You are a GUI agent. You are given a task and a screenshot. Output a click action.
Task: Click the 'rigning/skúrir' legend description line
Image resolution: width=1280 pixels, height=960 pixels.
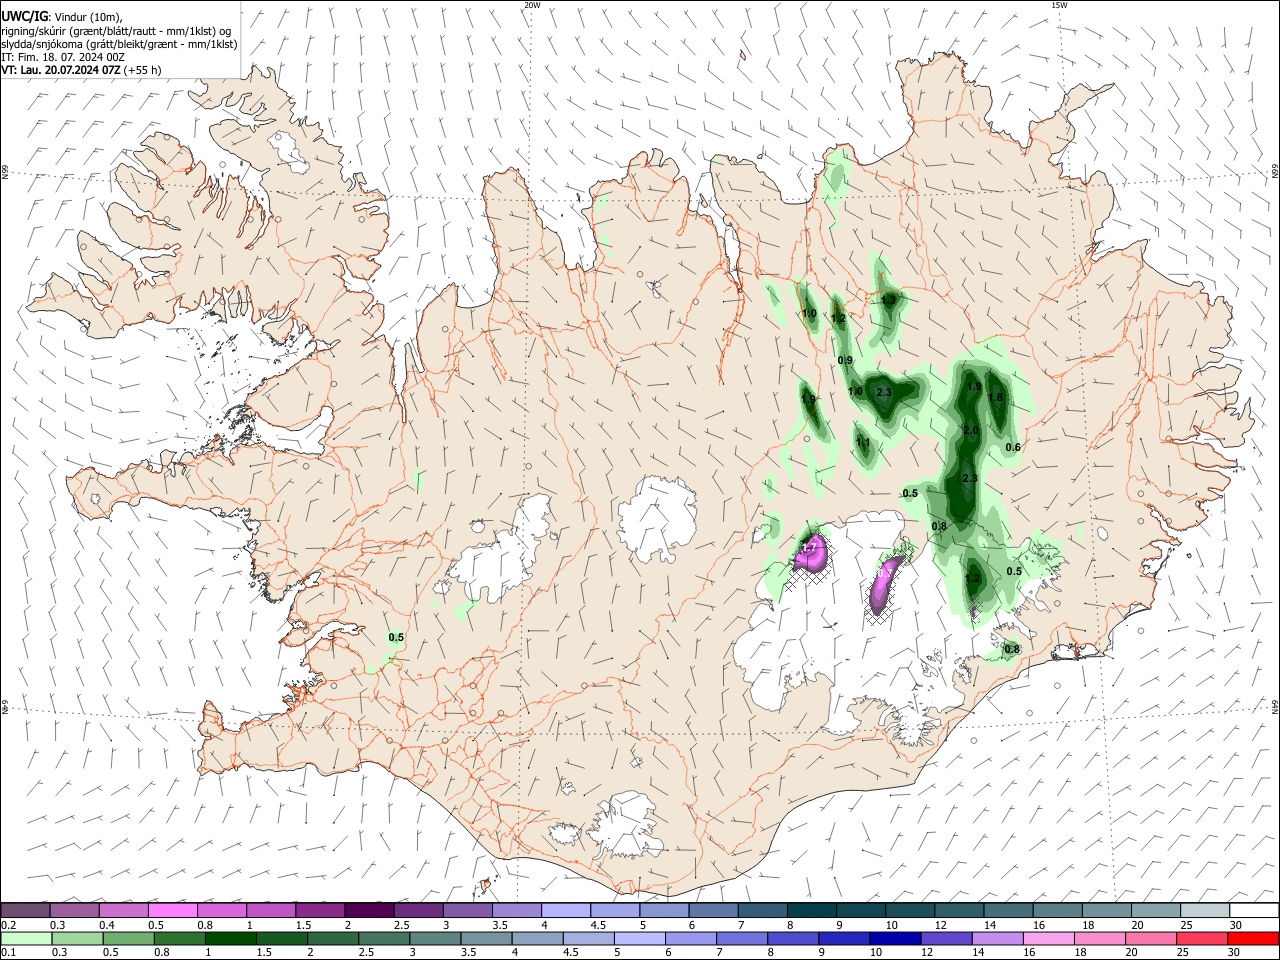116,31
